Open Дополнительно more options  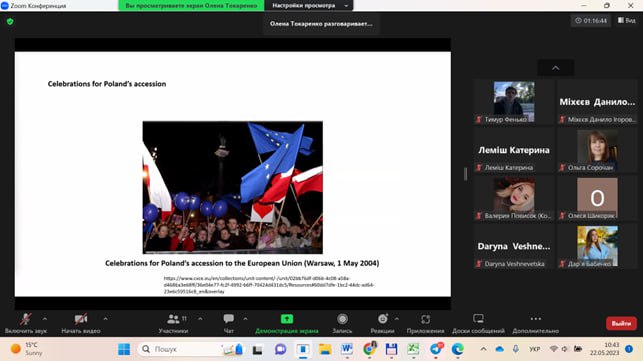pos(536,323)
